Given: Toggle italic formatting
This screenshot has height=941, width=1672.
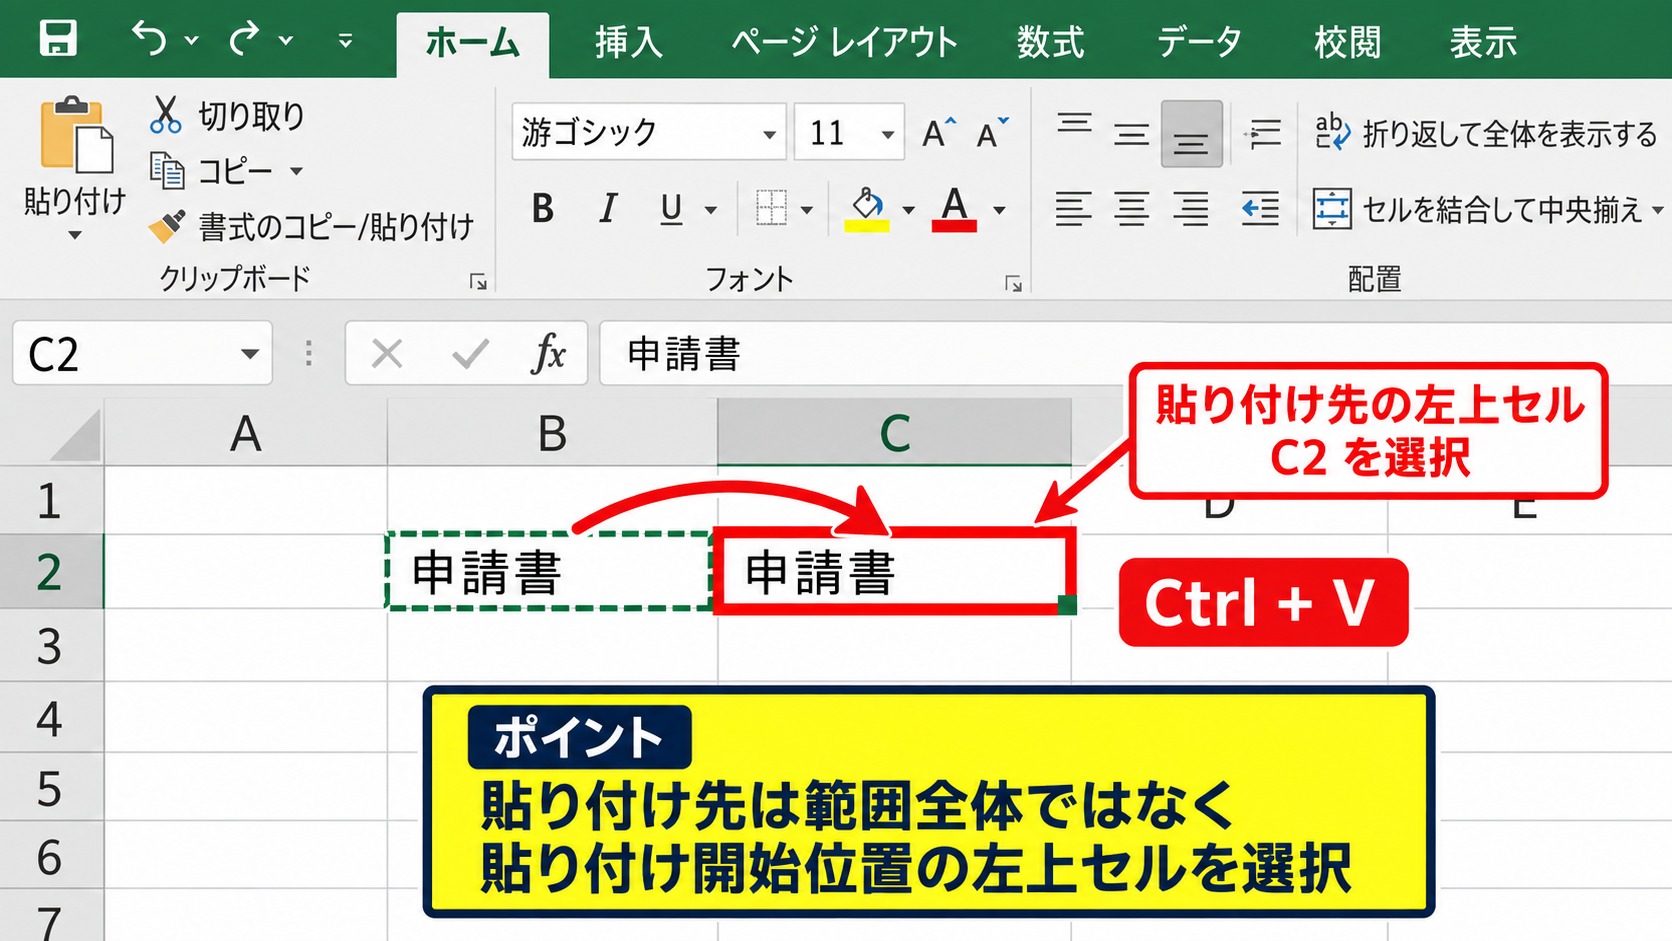Looking at the screenshot, I should pyautogui.click(x=607, y=209).
